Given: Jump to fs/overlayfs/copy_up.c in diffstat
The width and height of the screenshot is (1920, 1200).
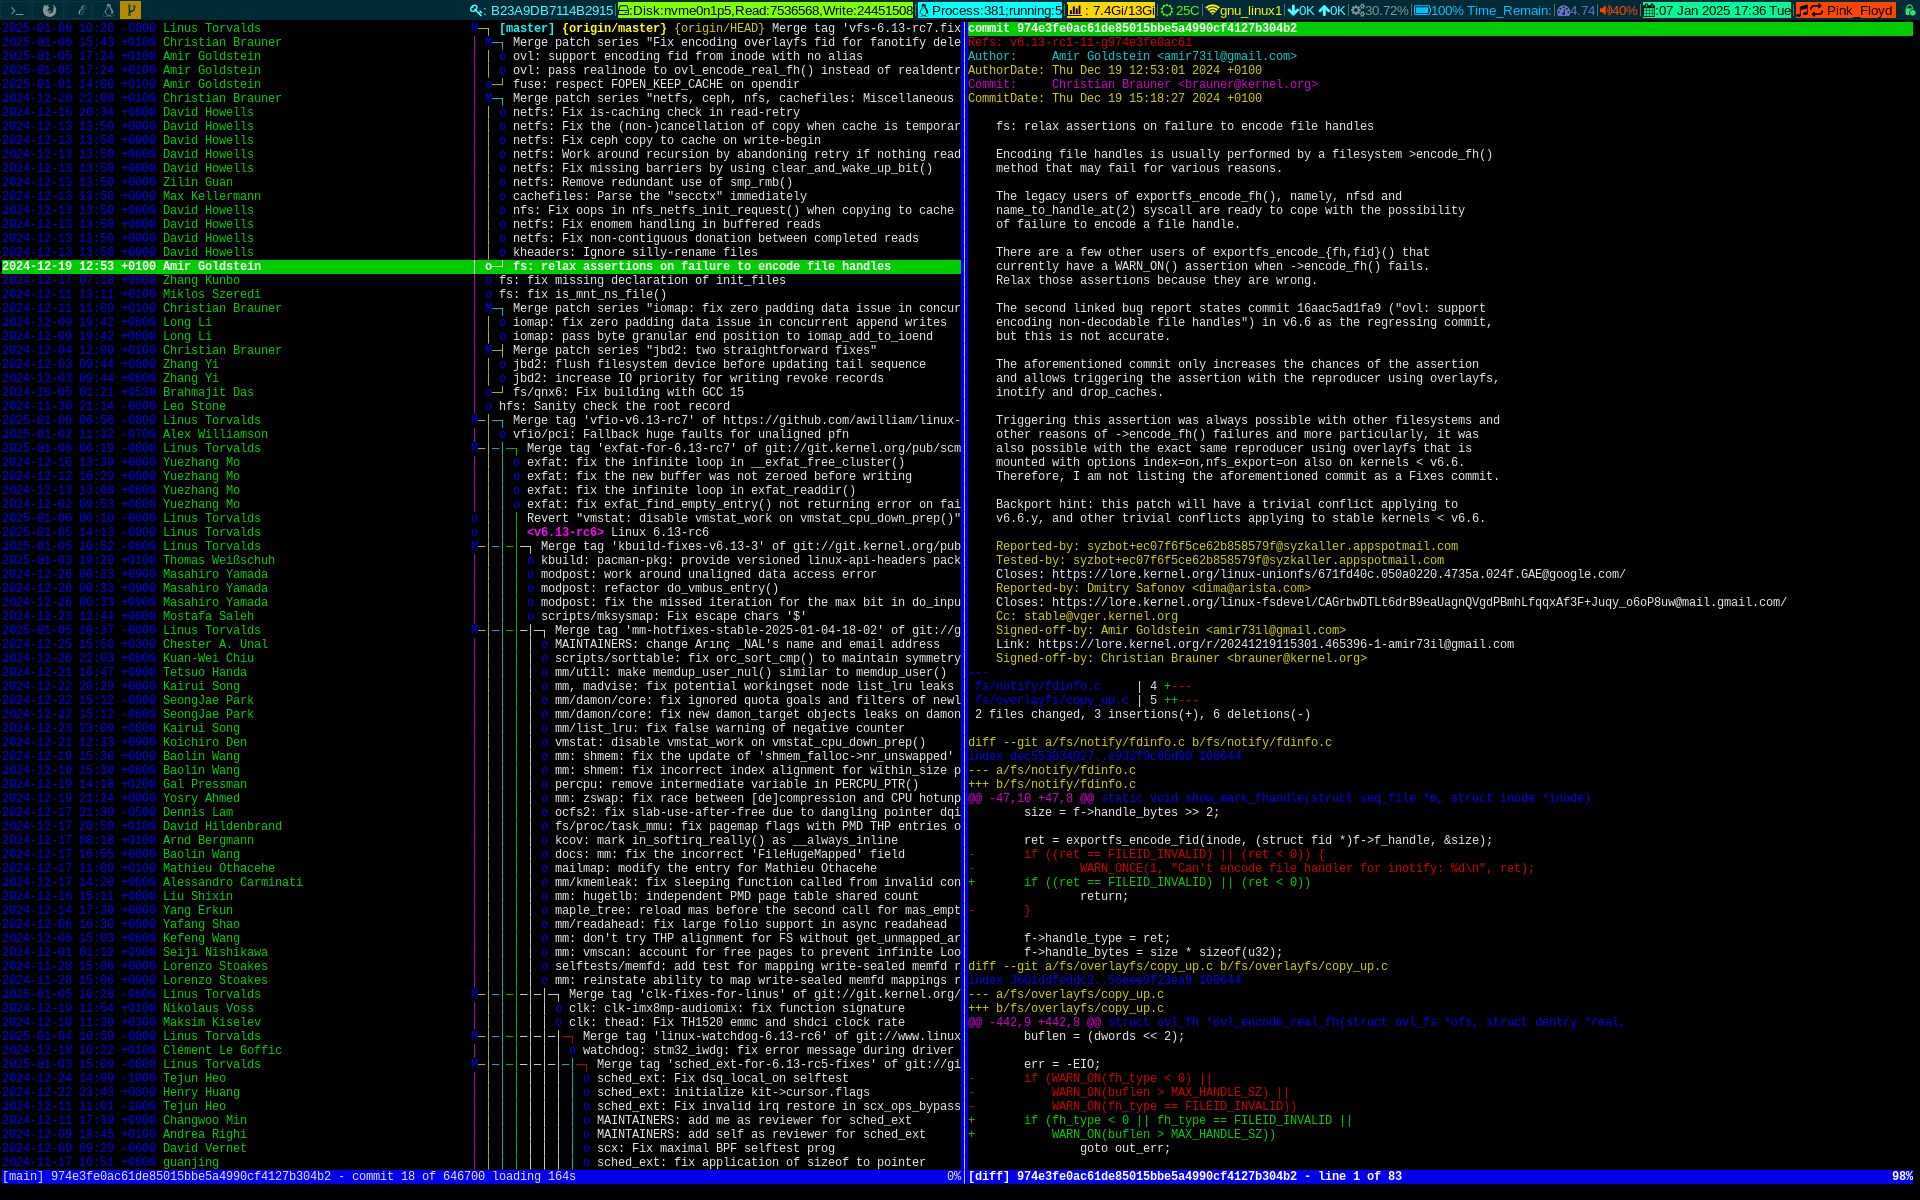Looking at the screenshot, I should pyautogui.click(x=1052, y=701).
